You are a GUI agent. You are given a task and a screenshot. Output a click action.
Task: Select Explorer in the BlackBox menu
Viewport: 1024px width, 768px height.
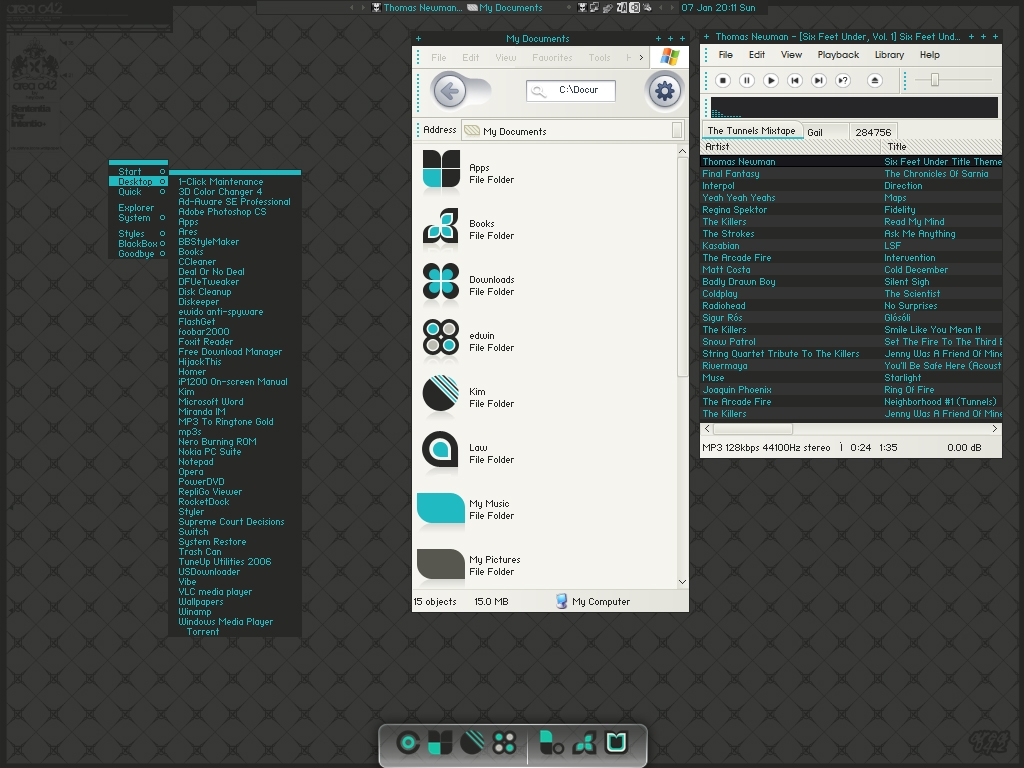(136, 208)
